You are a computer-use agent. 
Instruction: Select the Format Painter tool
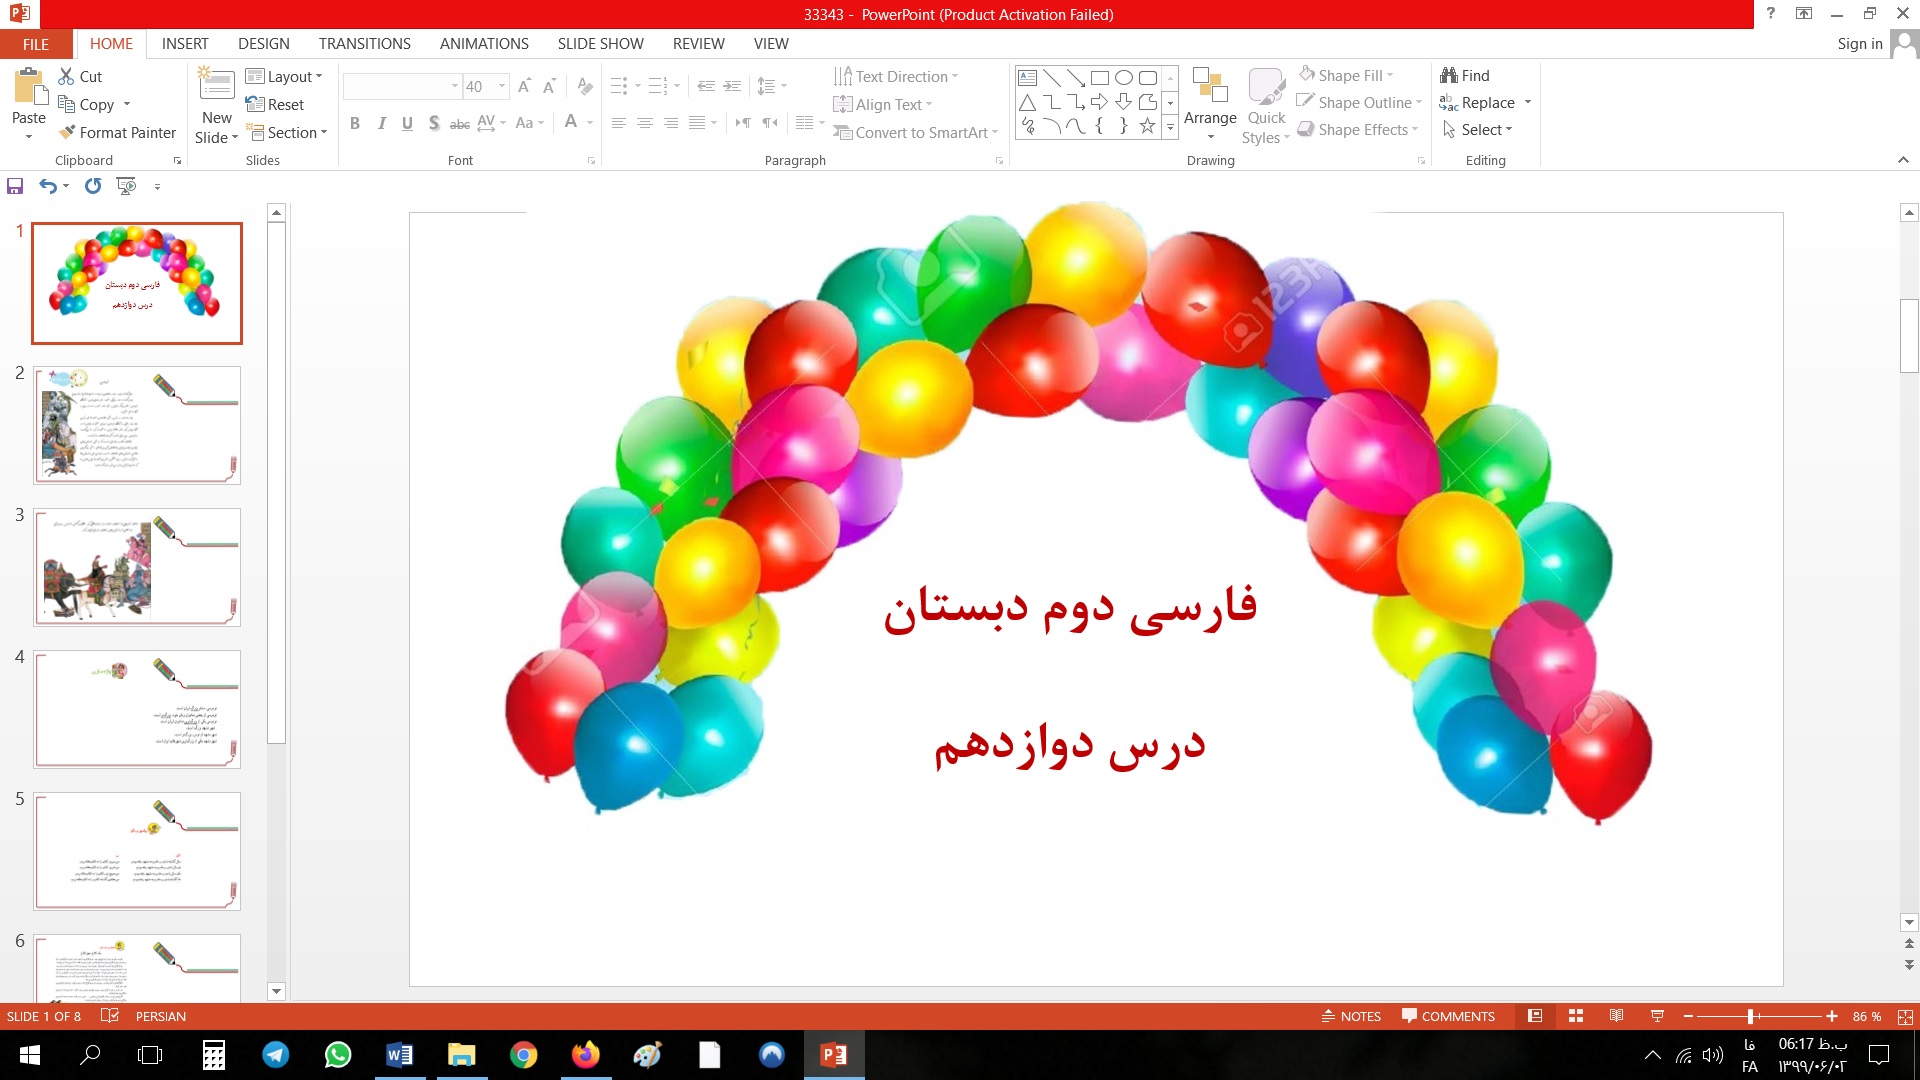coord(117,132)
